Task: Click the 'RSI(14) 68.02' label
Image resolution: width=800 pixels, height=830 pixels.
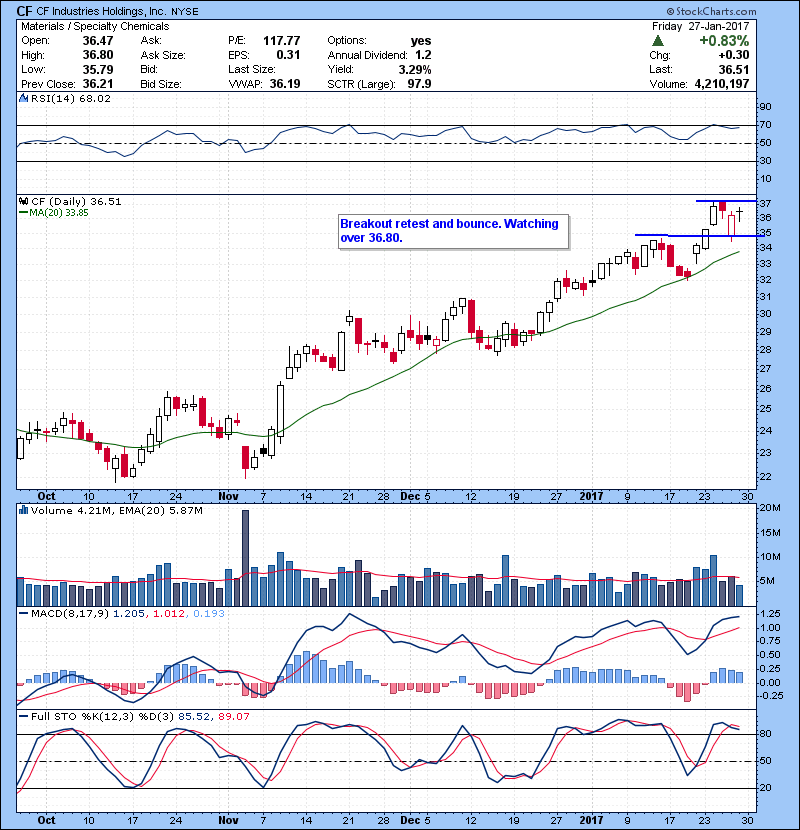Action: pos(71,98)
